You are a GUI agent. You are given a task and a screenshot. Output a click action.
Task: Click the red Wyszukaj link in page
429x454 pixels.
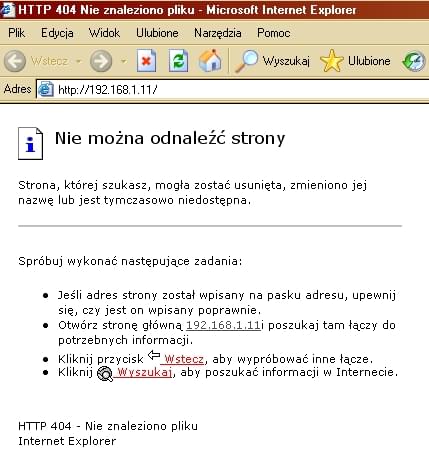[x=144, y=372]
